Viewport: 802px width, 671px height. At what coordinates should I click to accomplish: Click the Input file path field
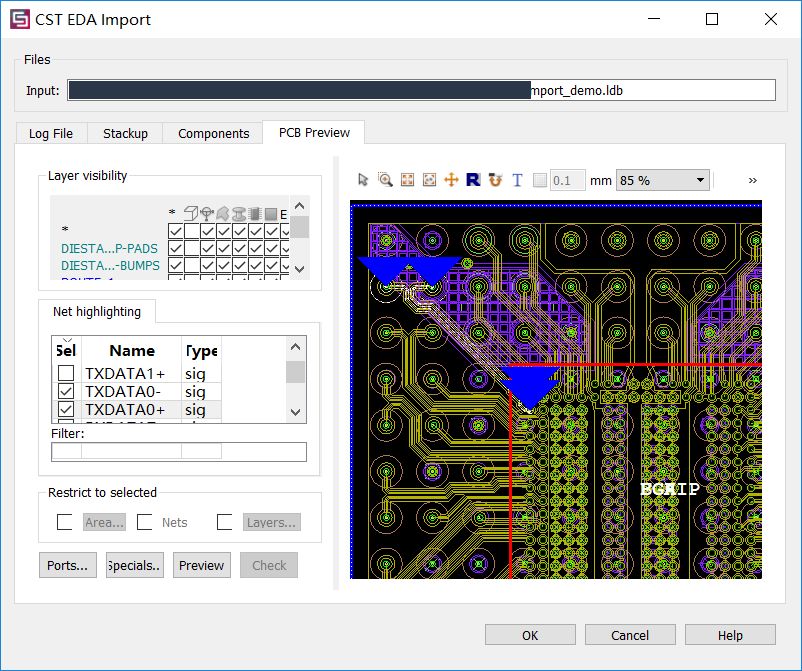click(x=421, y=90)
